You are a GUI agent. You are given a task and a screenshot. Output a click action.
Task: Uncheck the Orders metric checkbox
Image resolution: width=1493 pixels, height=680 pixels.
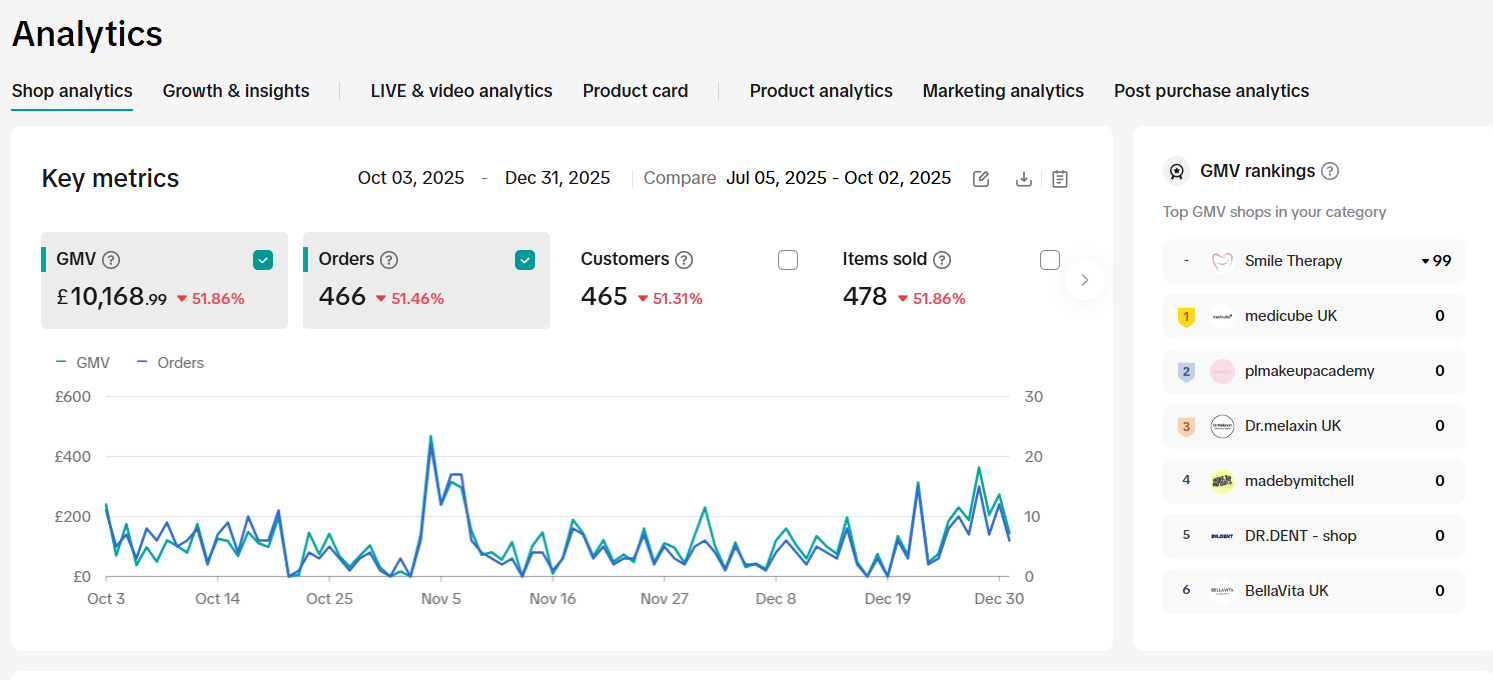[x=525, y=260]
